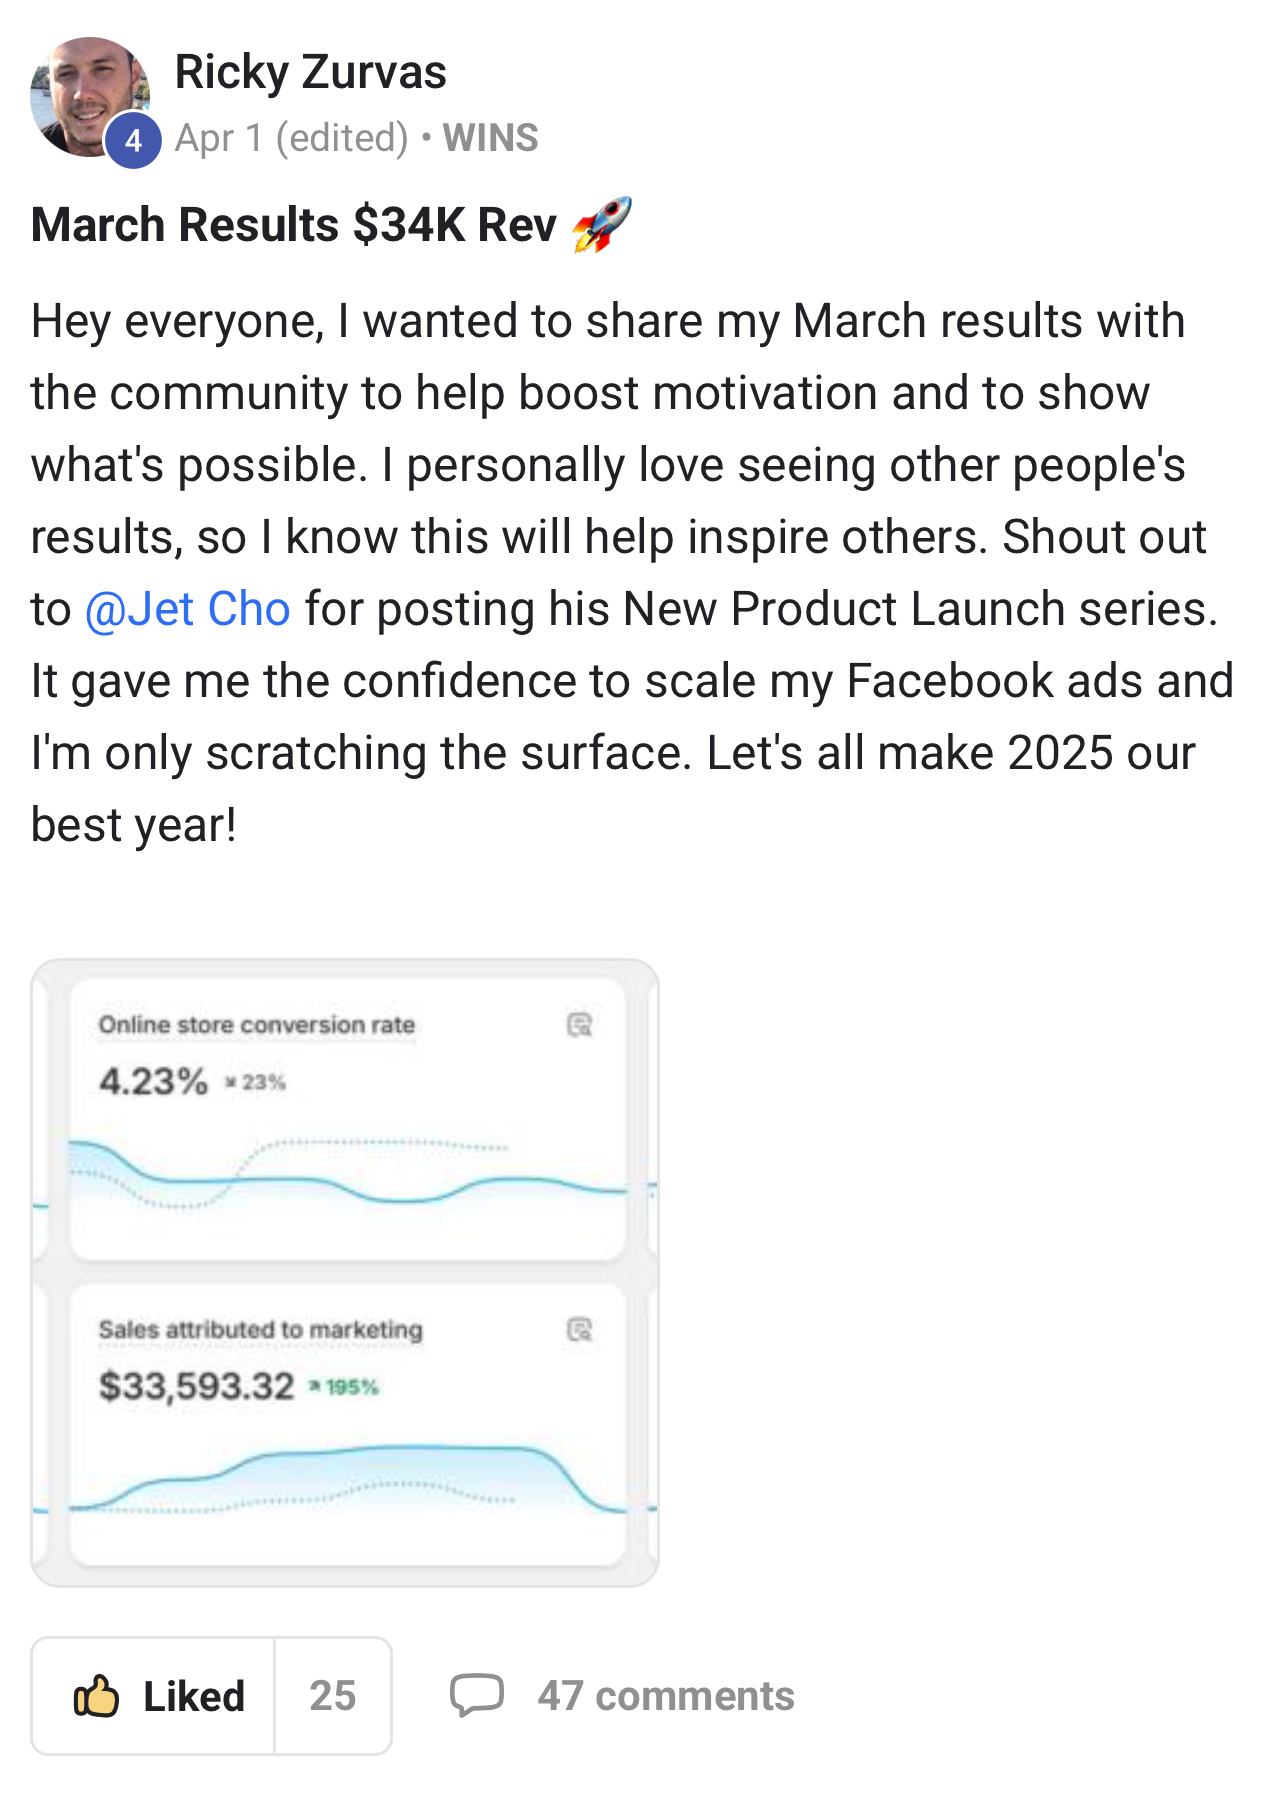
Task: Click the Sales attributed to marketing heading
Action: pos(260,1330)
